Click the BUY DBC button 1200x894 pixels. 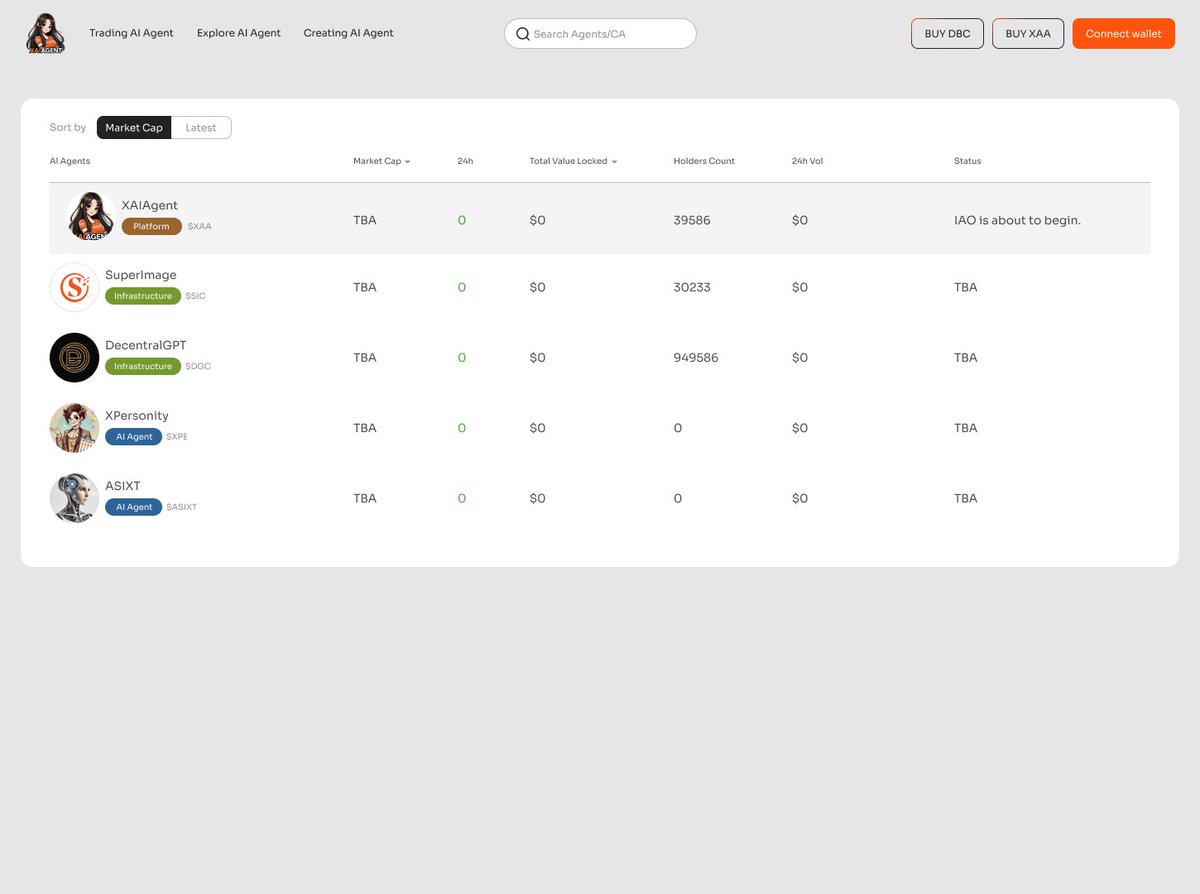tap(947, 33)
